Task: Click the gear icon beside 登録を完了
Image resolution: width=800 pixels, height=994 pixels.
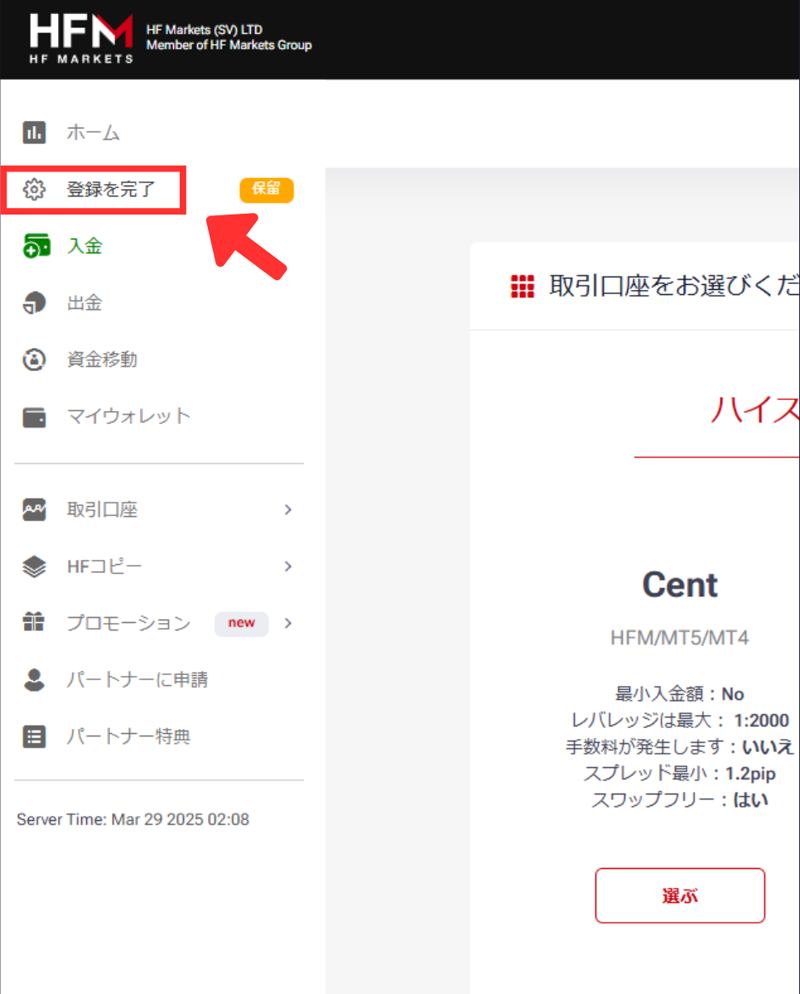Action: (34, 189)
